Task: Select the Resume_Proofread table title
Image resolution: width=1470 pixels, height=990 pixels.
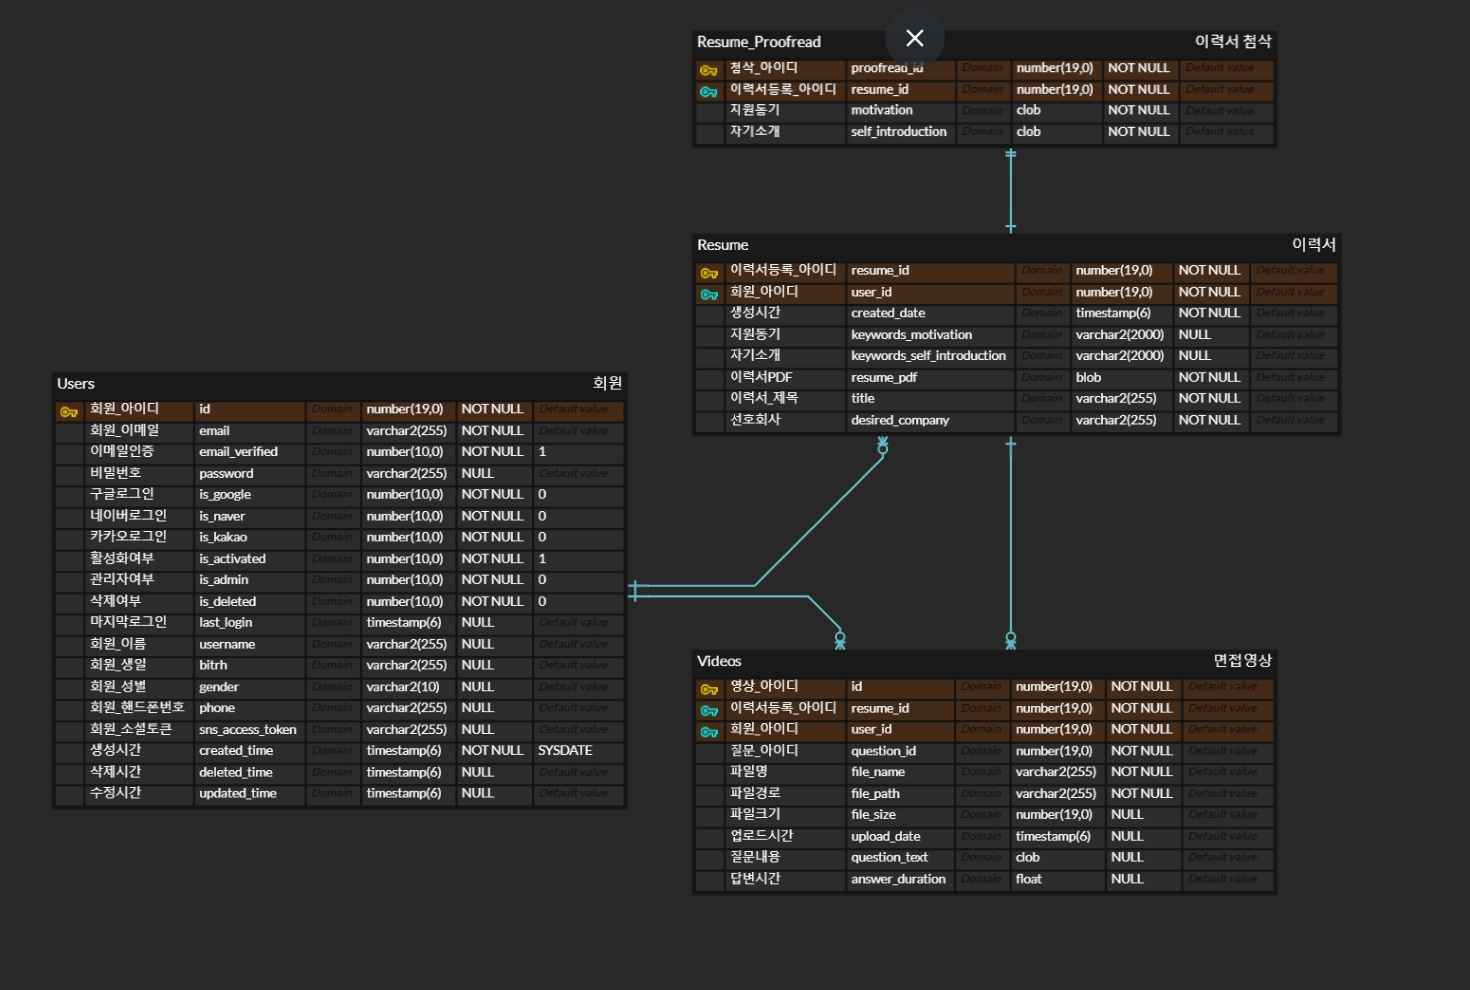Action: (758, 42)
